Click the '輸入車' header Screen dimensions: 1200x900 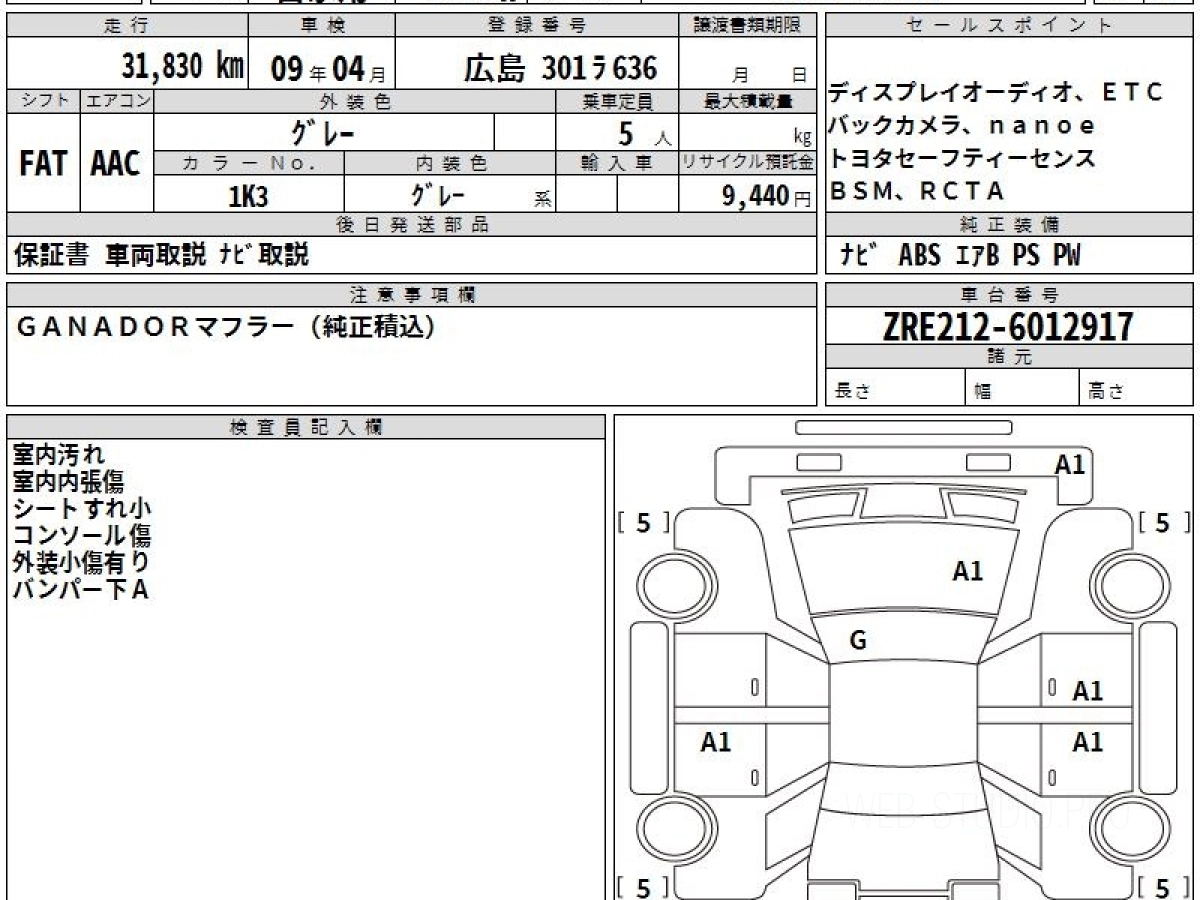click(x=617, y=163)
